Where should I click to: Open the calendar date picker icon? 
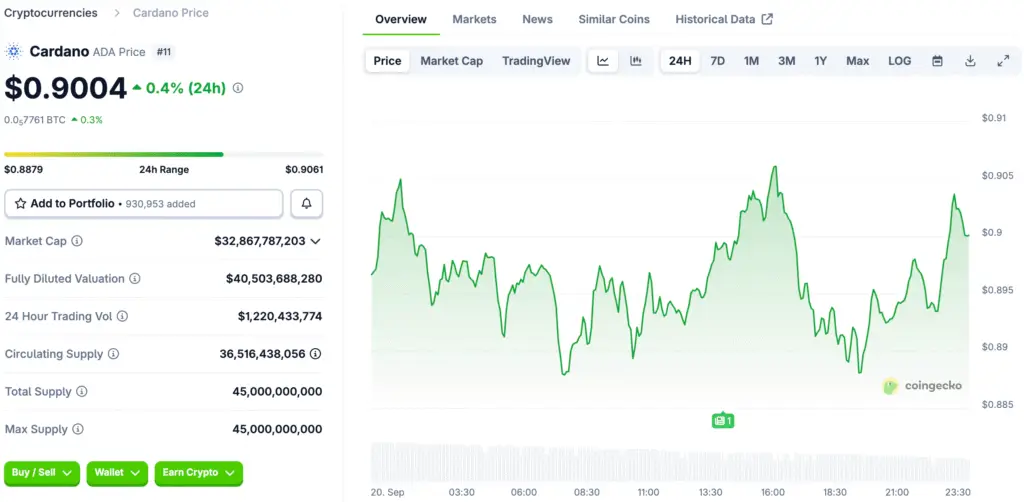click(x=937, y=61)
